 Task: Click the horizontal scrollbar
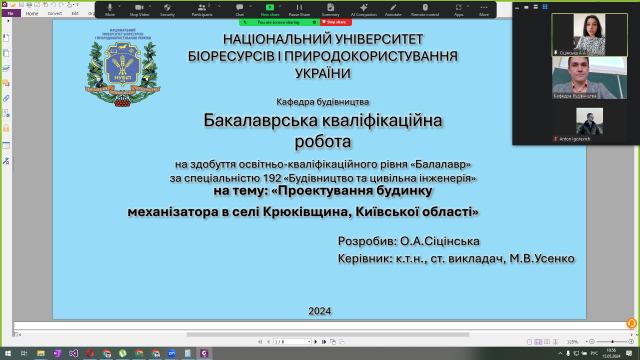click(328, 335)
